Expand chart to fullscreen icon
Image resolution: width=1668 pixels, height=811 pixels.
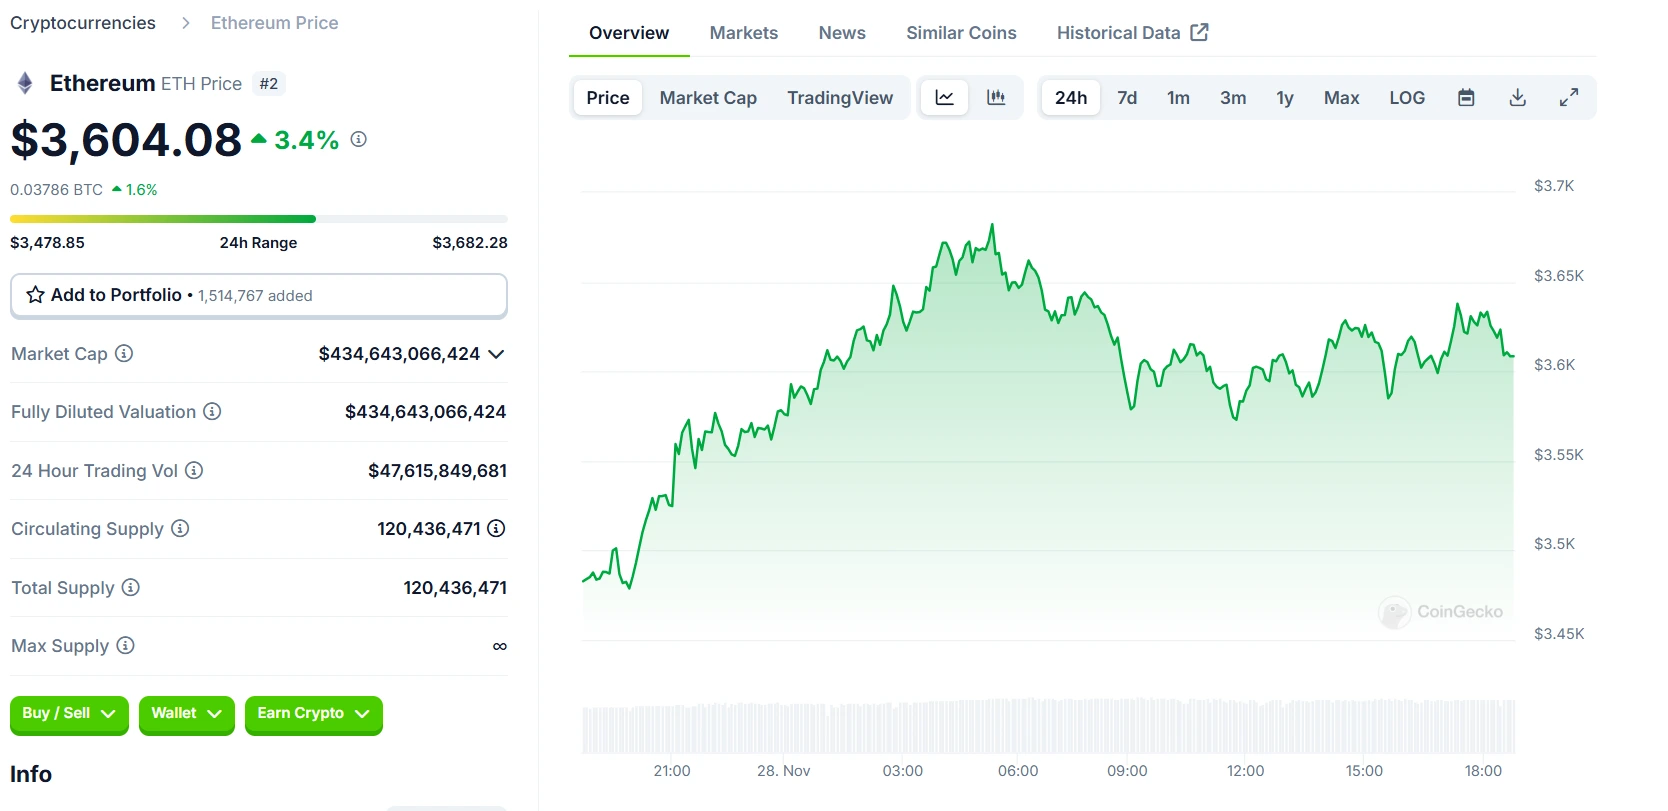click(1569, 97)
